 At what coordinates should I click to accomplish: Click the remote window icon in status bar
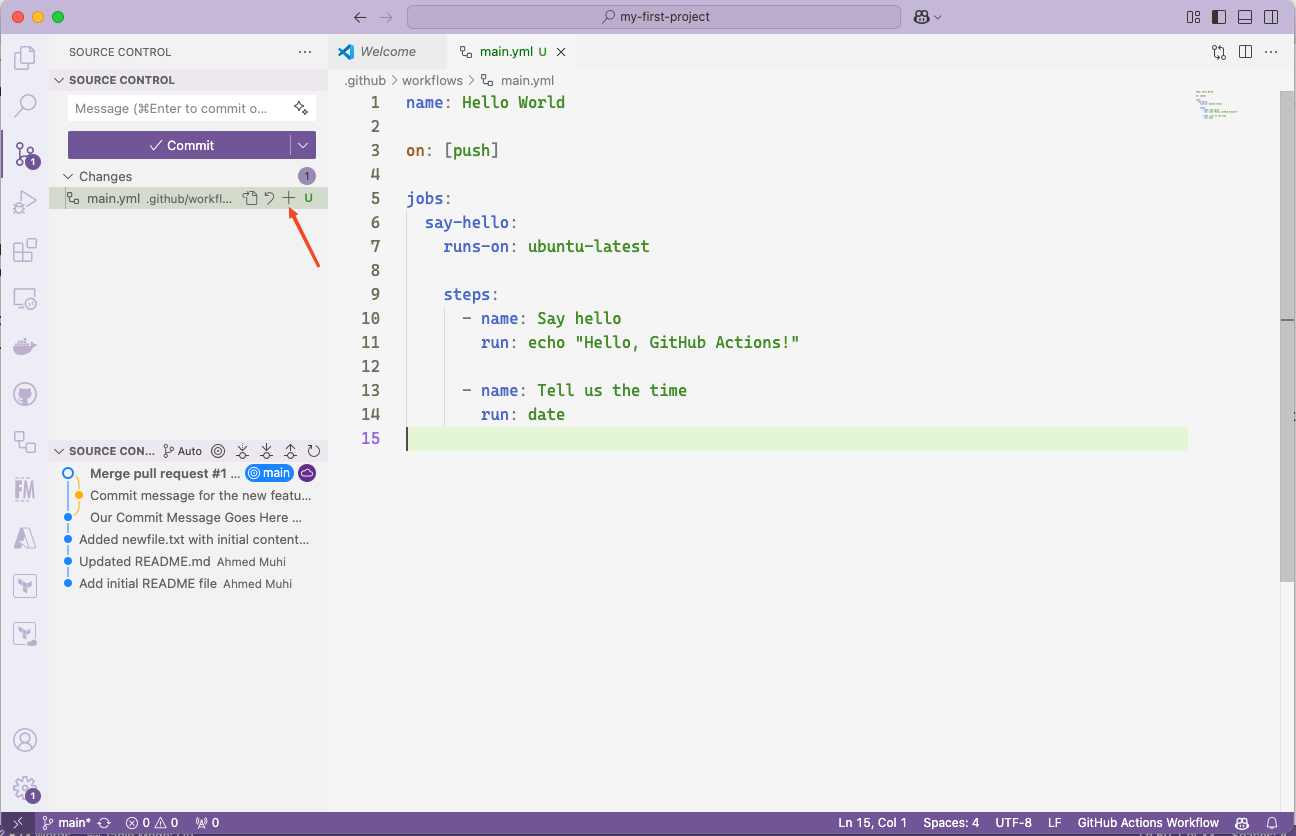click(x=17, y=823)
